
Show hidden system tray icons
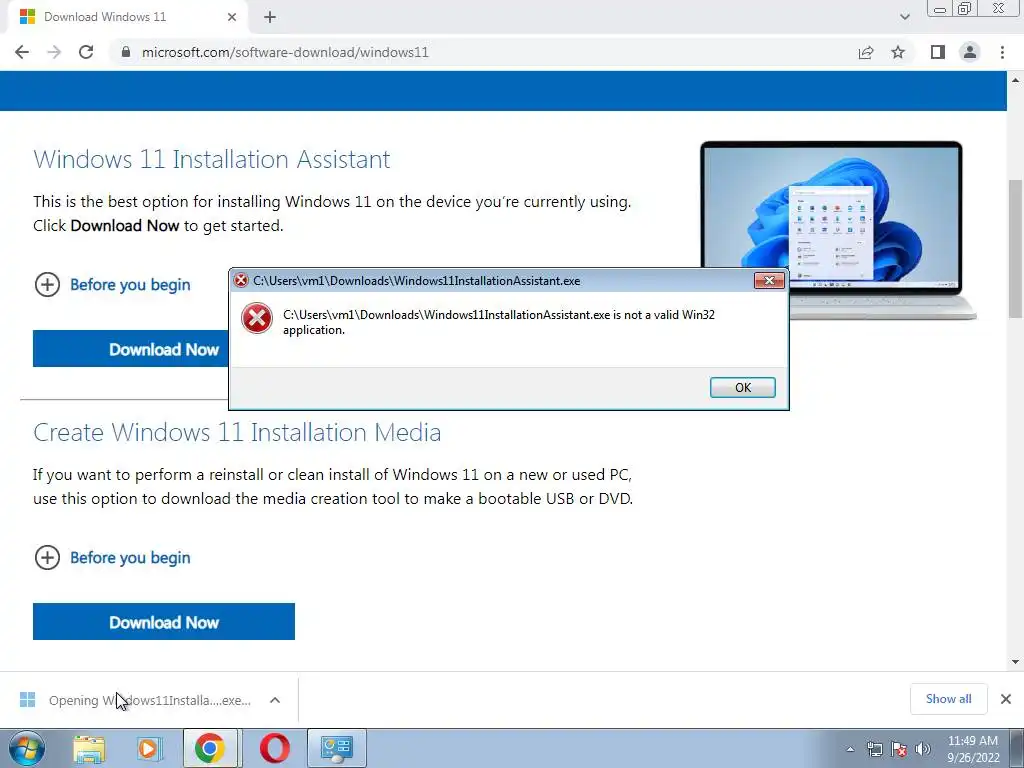850,749
